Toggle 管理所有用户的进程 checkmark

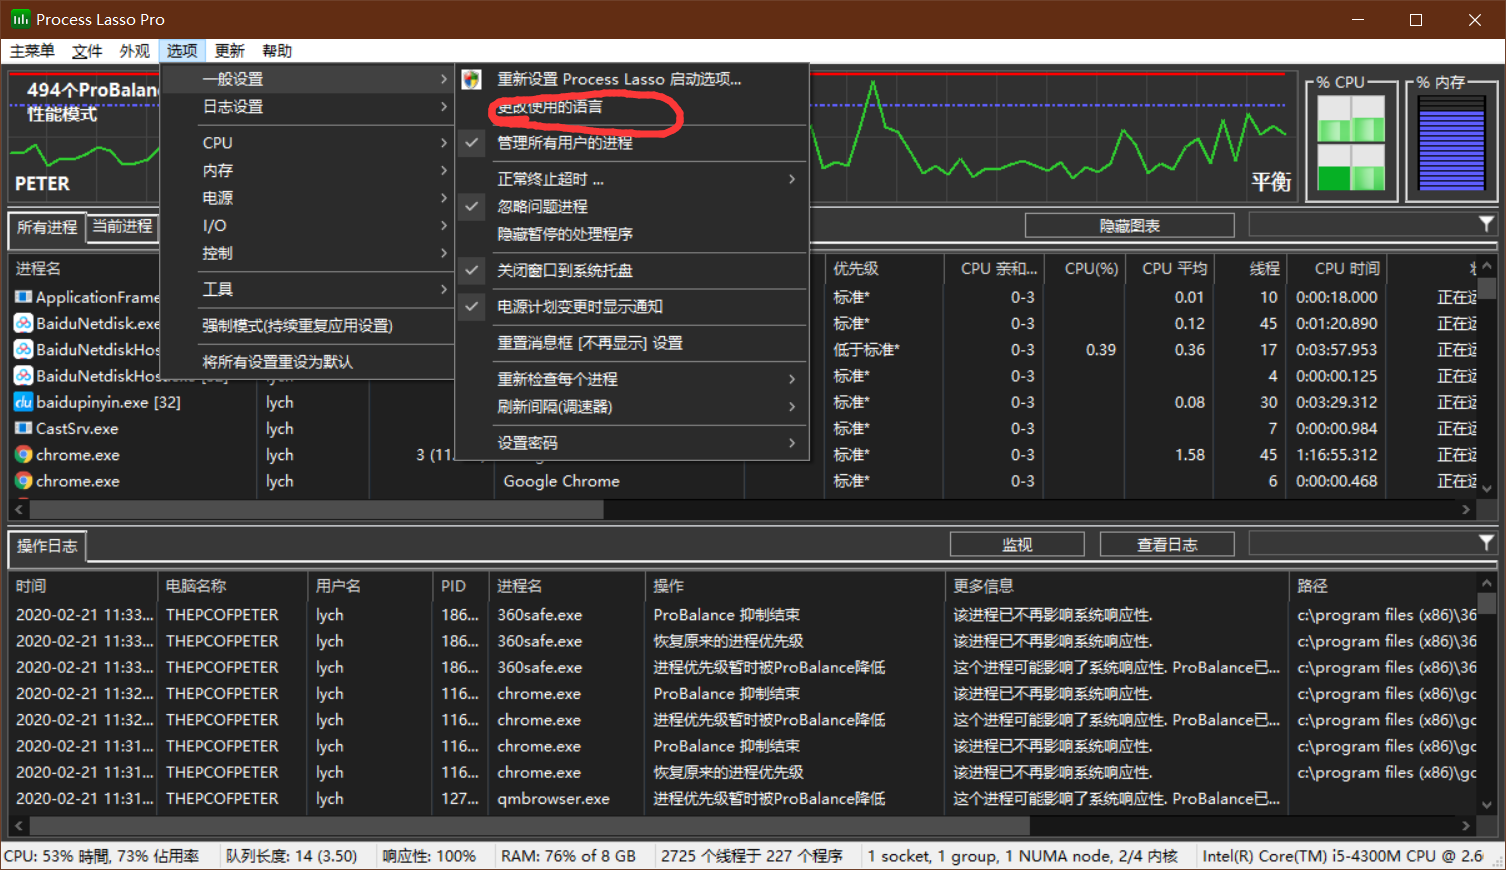tap(472, 143)
